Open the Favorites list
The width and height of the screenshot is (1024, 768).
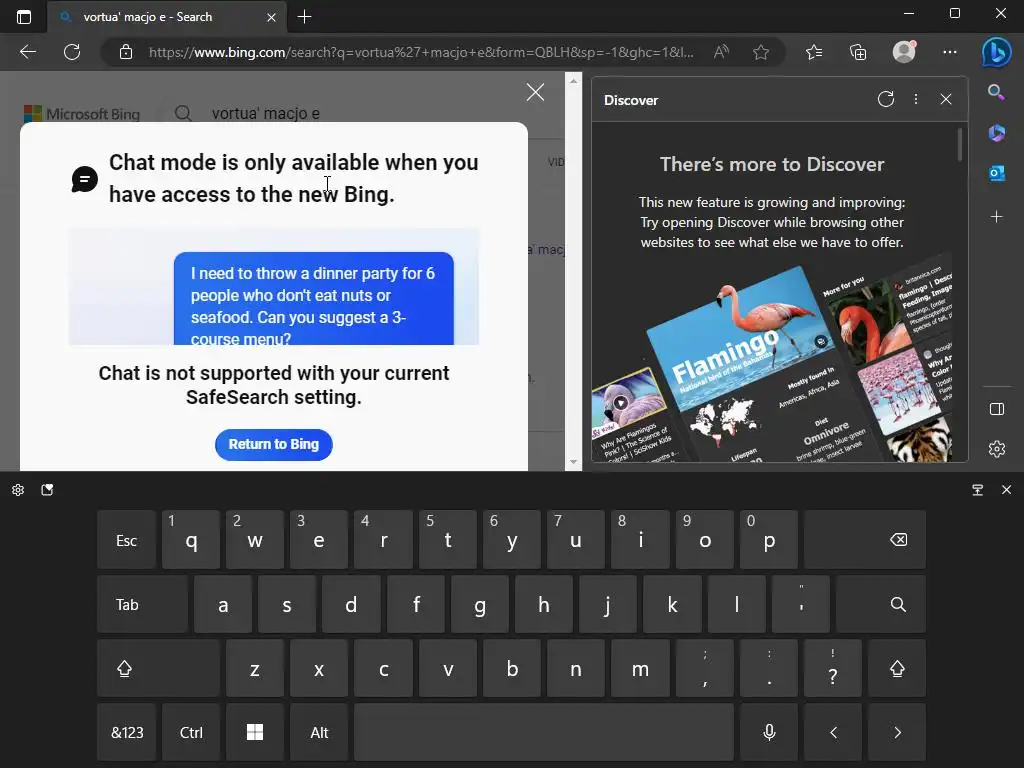click(x=814, y=52)
